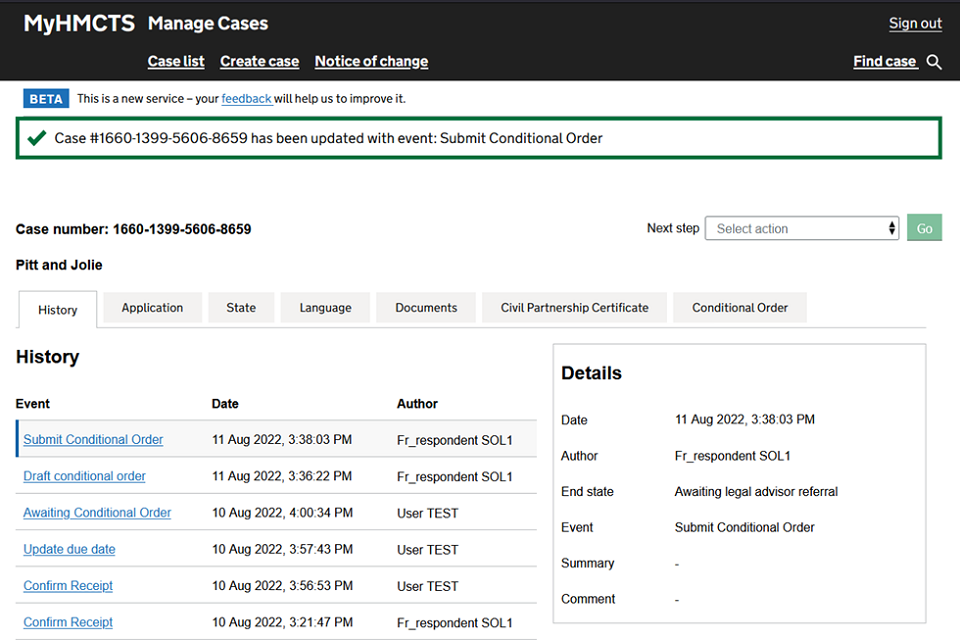
Task: Open Civil Partnership Certificate tab
Action: [x=574, y=308]
